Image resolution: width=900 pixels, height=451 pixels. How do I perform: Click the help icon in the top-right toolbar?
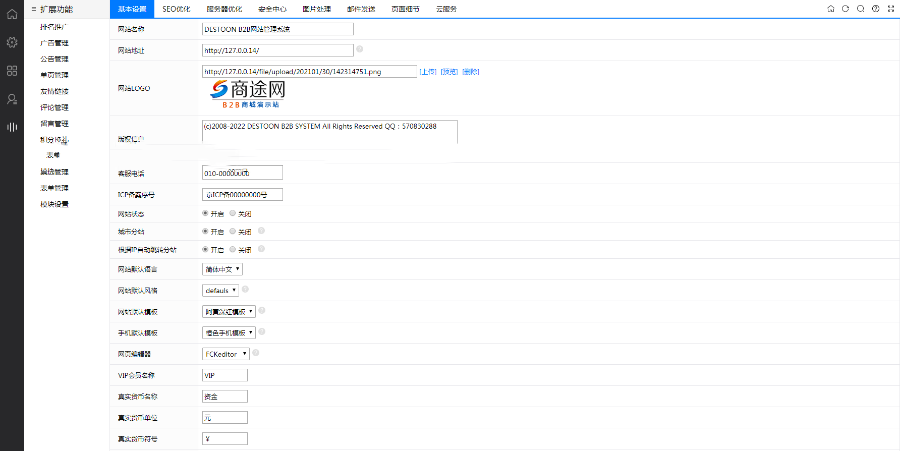[x=875, y=9]
